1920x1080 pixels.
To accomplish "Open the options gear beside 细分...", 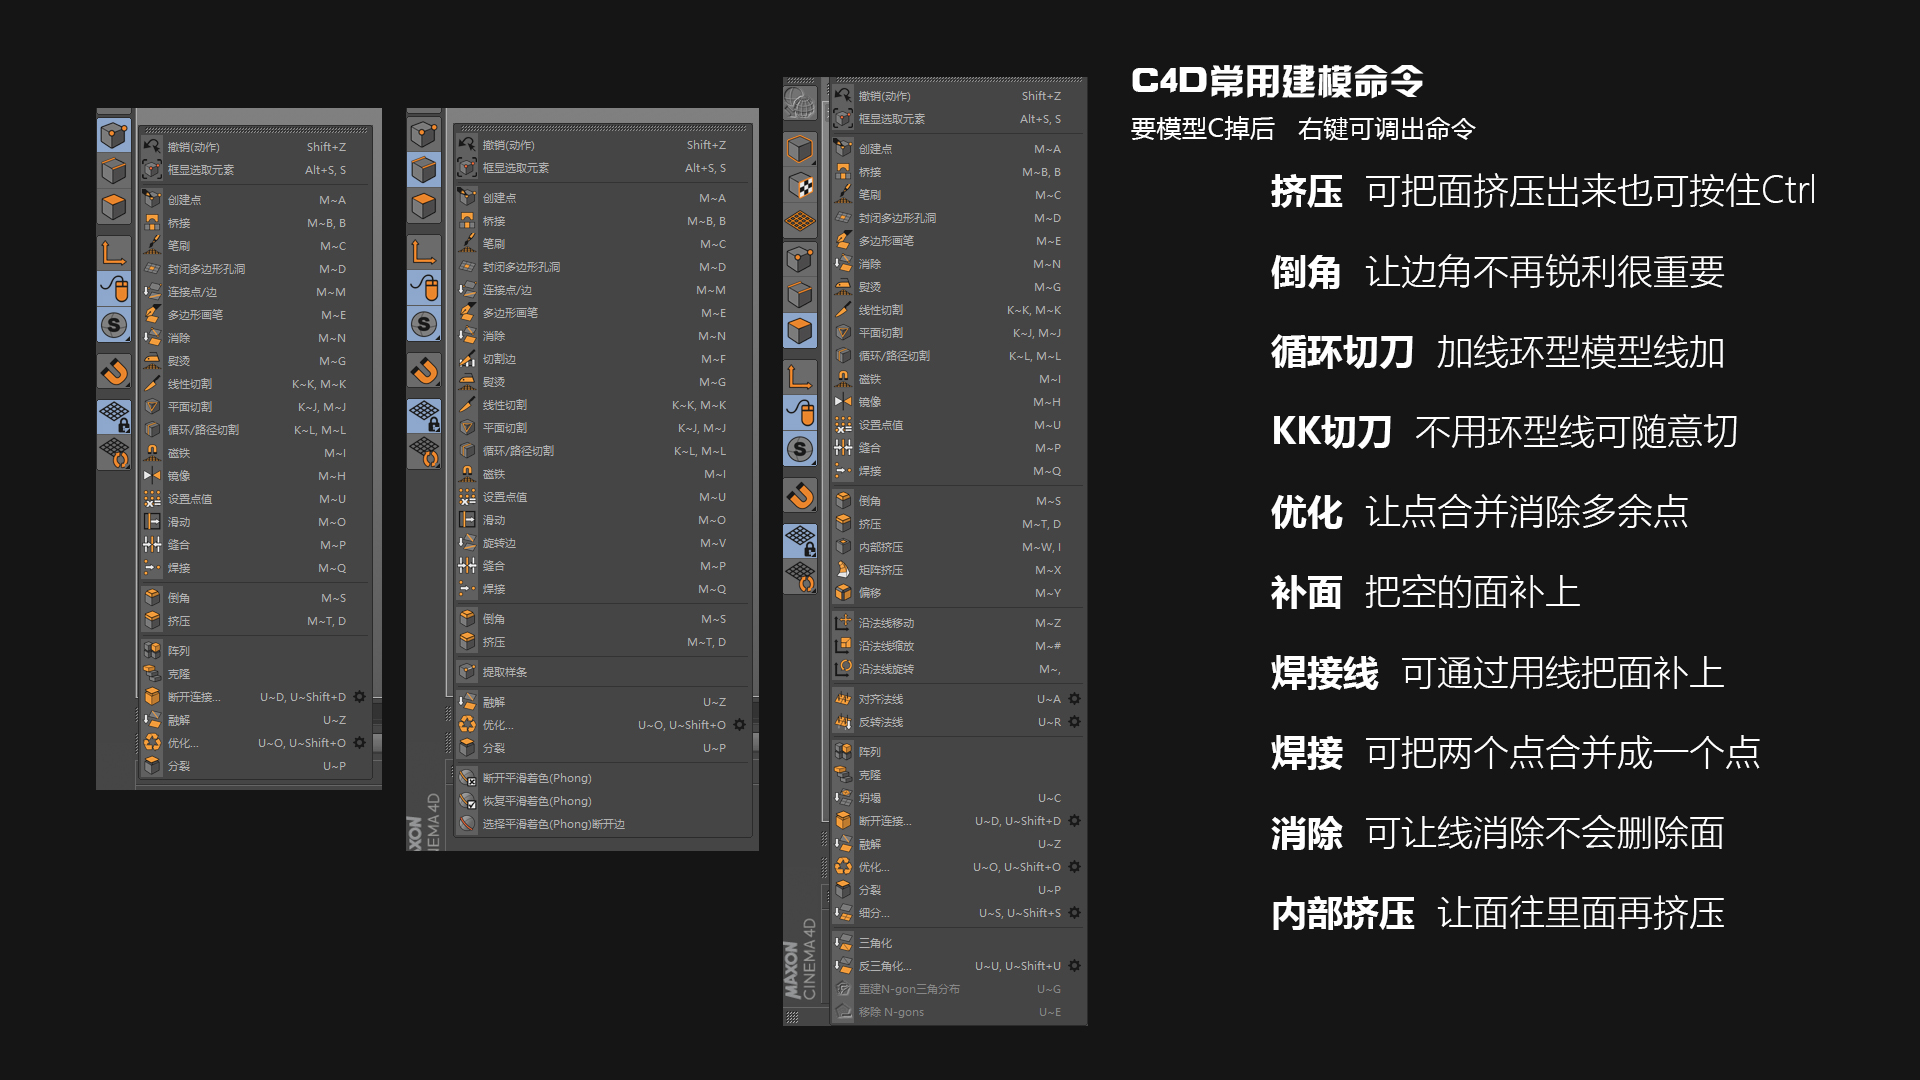I will click(1074, 913).
